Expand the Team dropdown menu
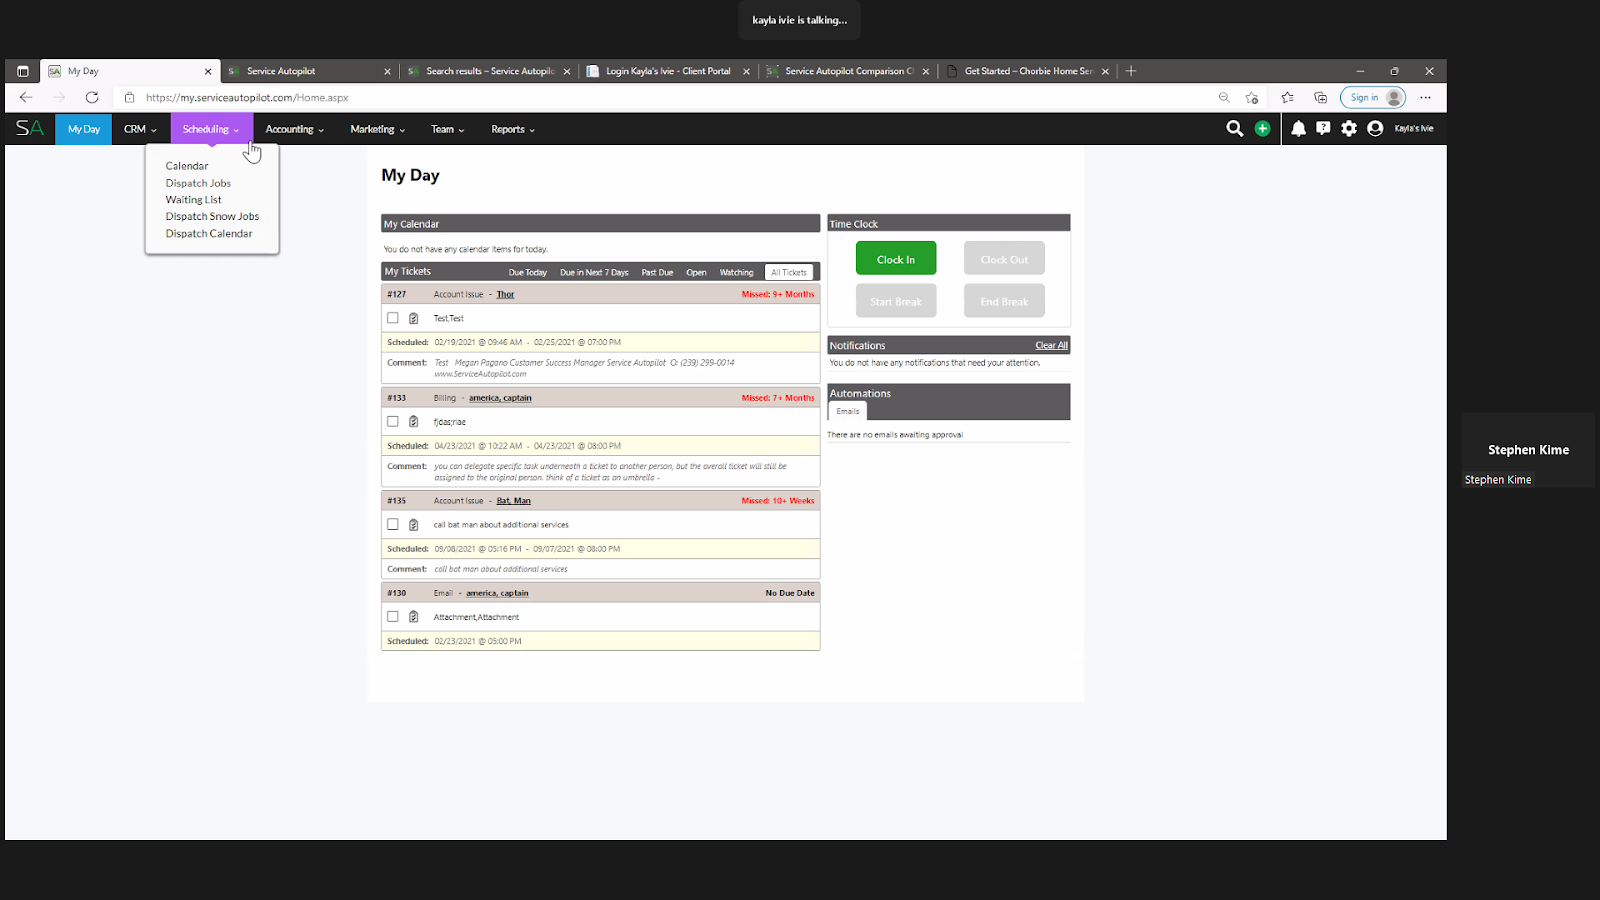The width and height of the screenshot is (1600, 900). [448, 129]
